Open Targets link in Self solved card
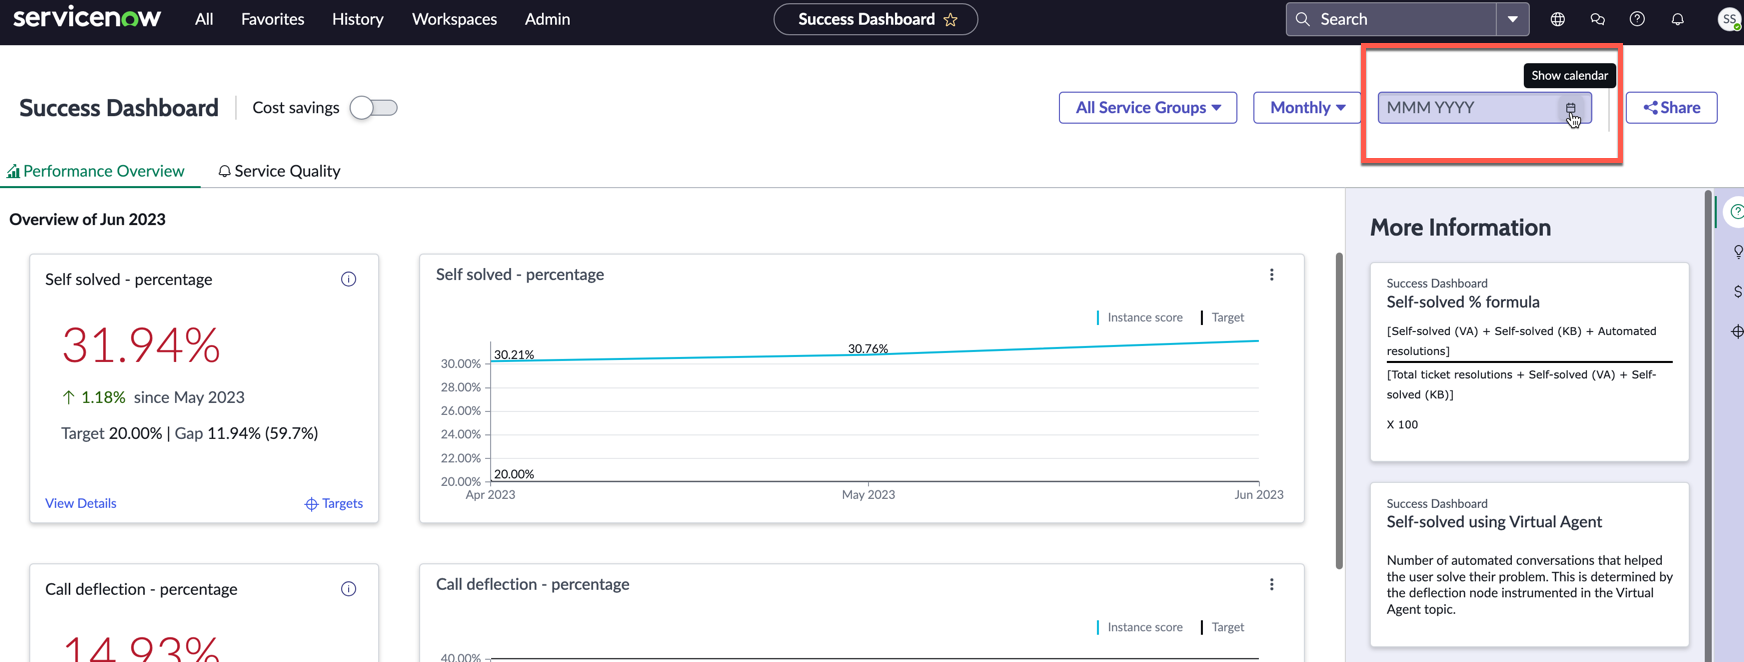This screenshot has height=662, width=1744. point(334,503)
